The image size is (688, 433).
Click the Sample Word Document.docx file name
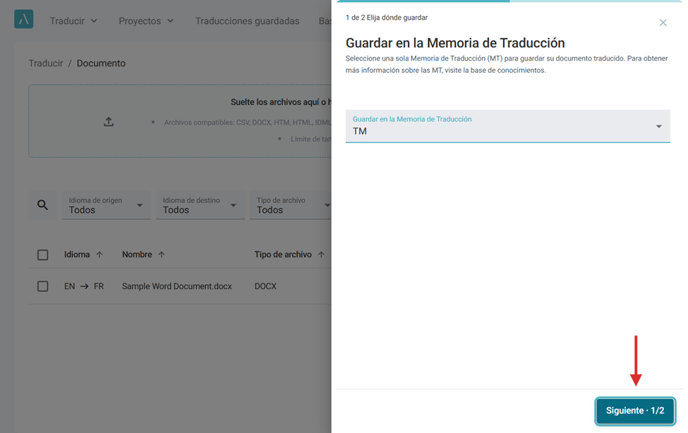177,286
